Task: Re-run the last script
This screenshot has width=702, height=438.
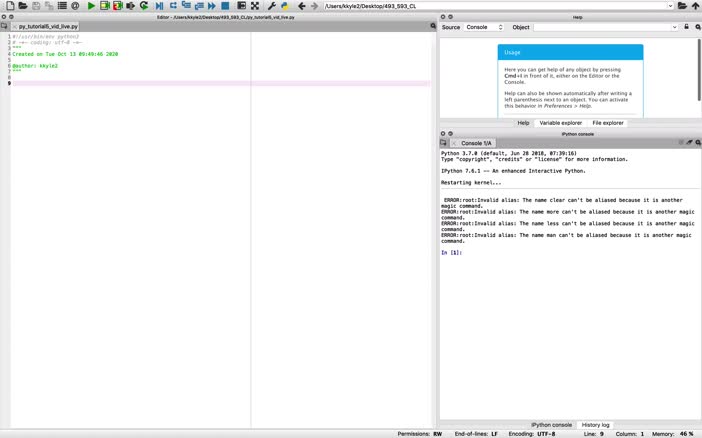Action: click(x=144, y=6)
